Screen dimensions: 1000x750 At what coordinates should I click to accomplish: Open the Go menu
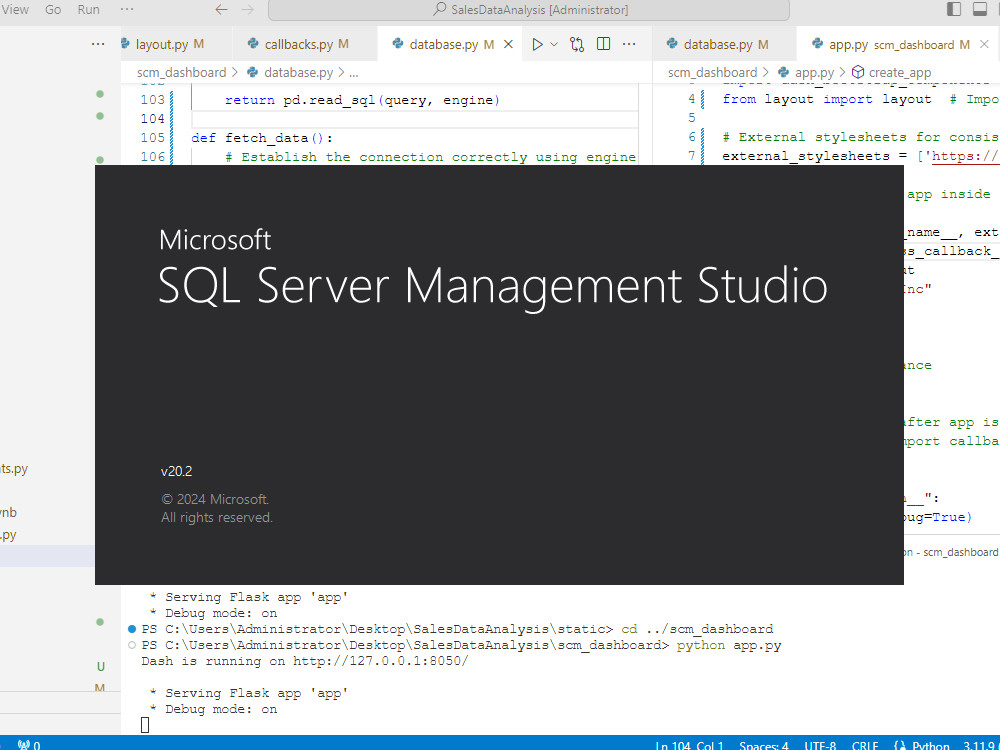[53, 10]
